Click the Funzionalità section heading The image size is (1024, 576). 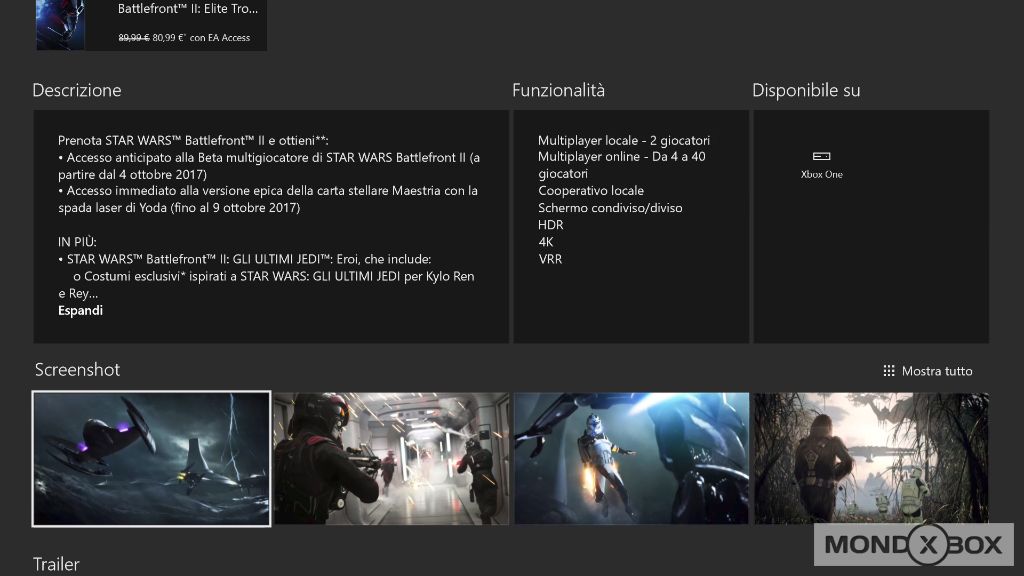click(558, 90)
